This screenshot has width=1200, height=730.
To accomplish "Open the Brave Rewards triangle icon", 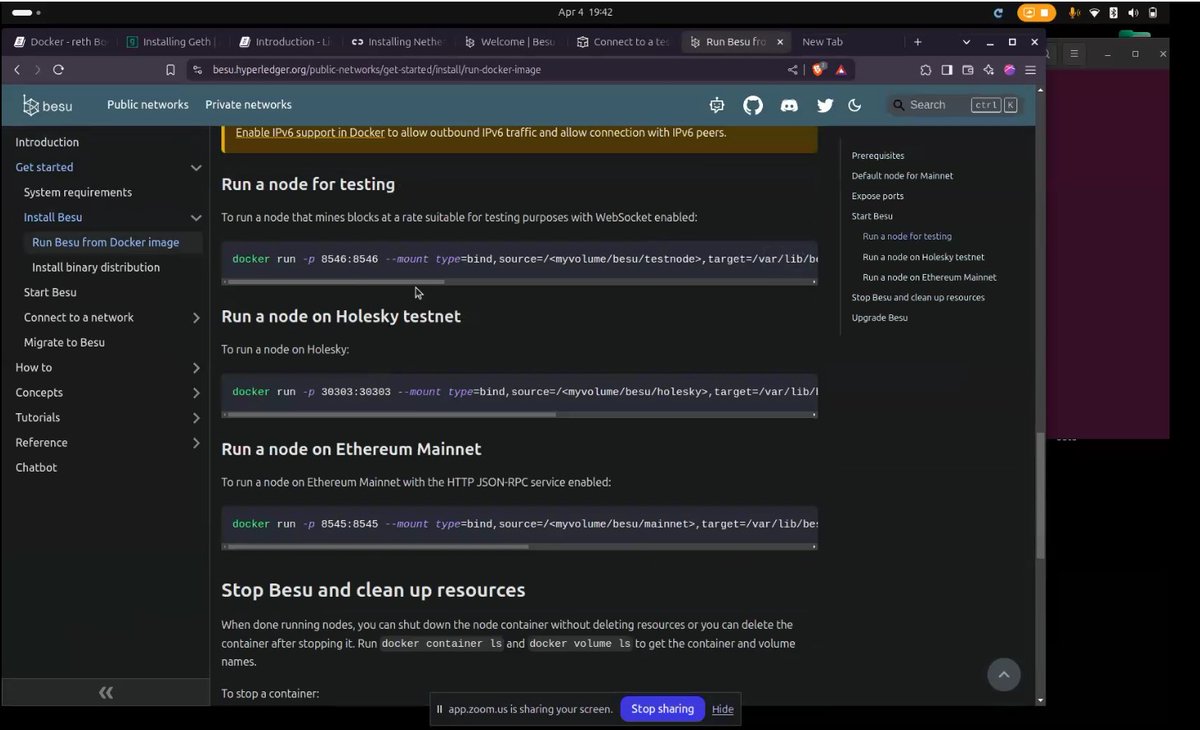I will coord(841,70).
